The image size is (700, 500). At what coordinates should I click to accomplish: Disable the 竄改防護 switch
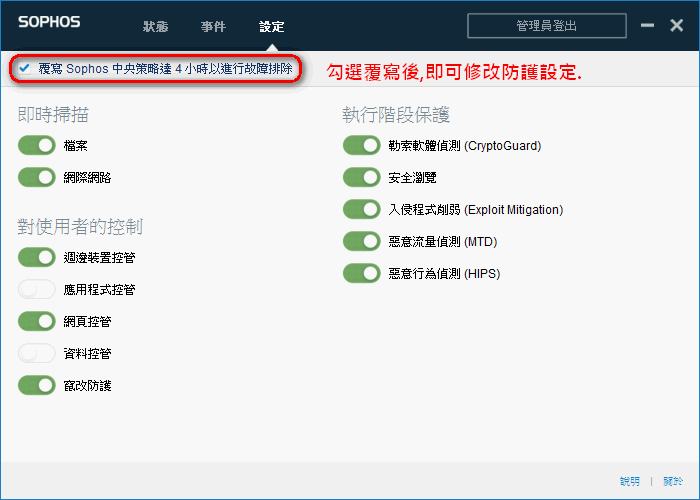point(37,385)
